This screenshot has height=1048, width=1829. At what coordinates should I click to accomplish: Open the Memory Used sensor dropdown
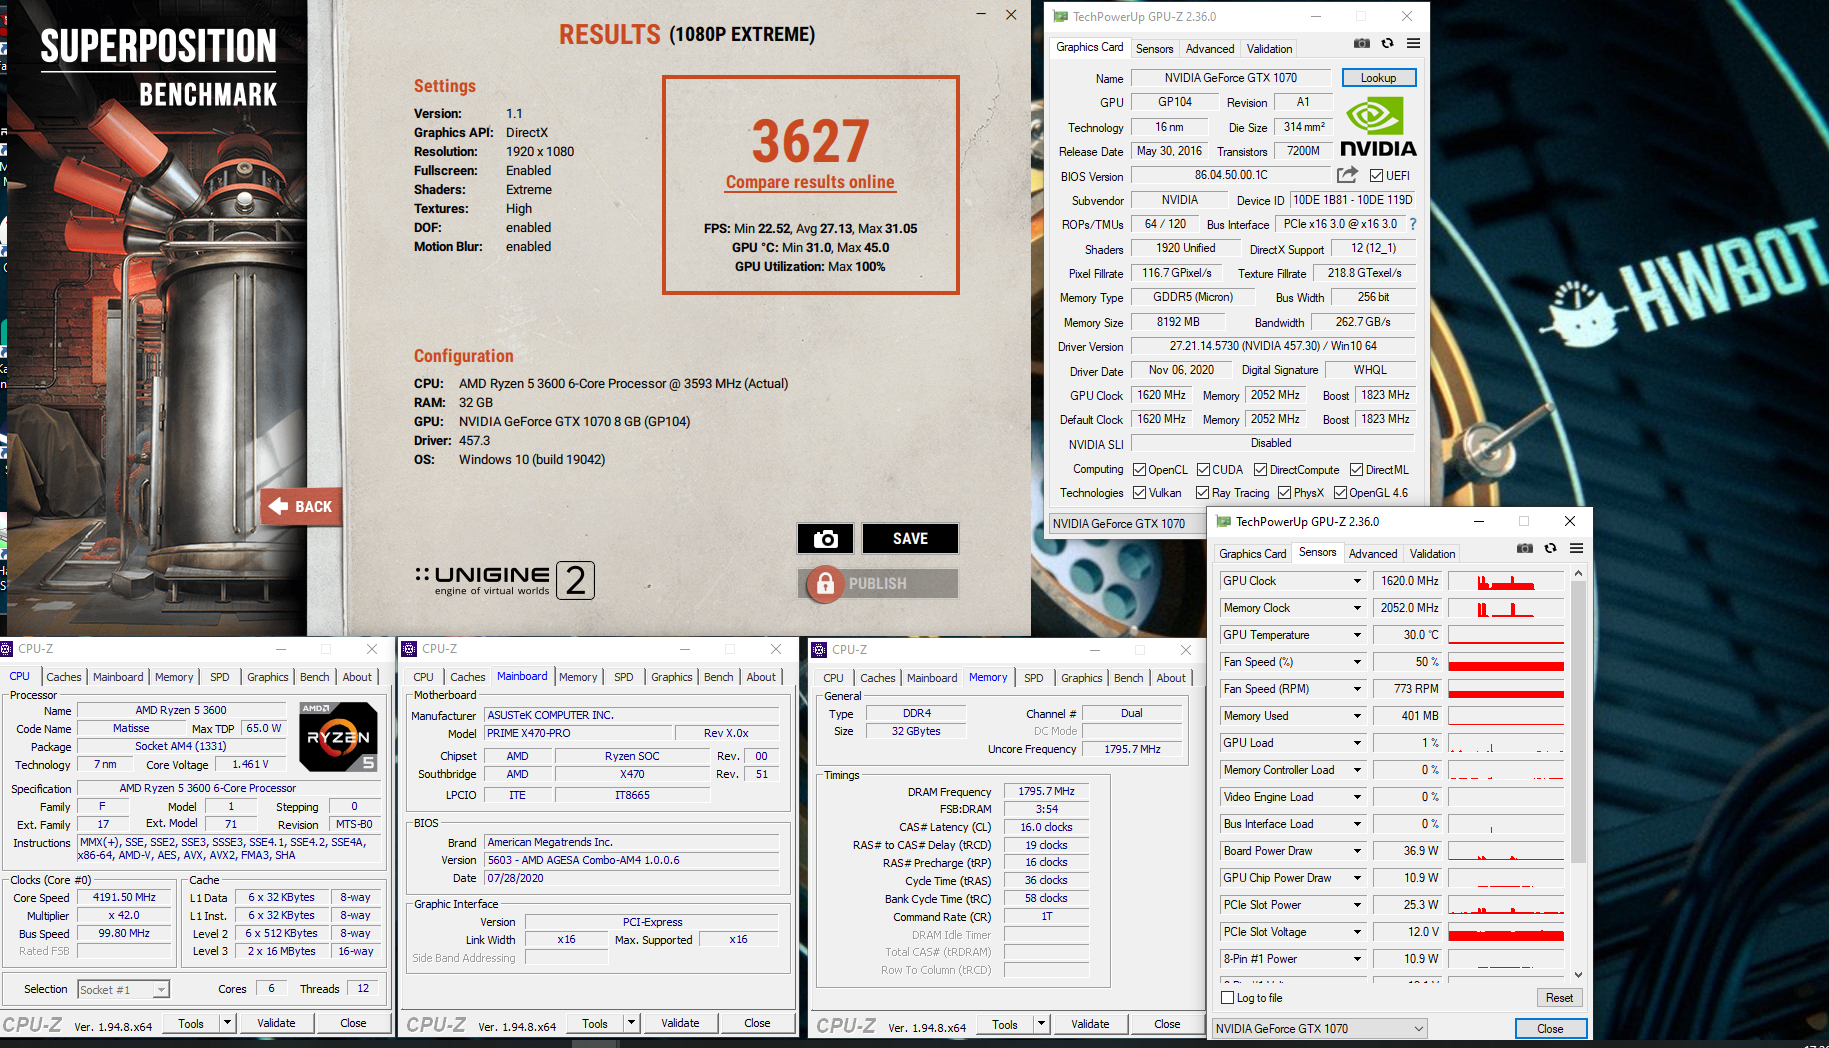tap(1357, 716)
